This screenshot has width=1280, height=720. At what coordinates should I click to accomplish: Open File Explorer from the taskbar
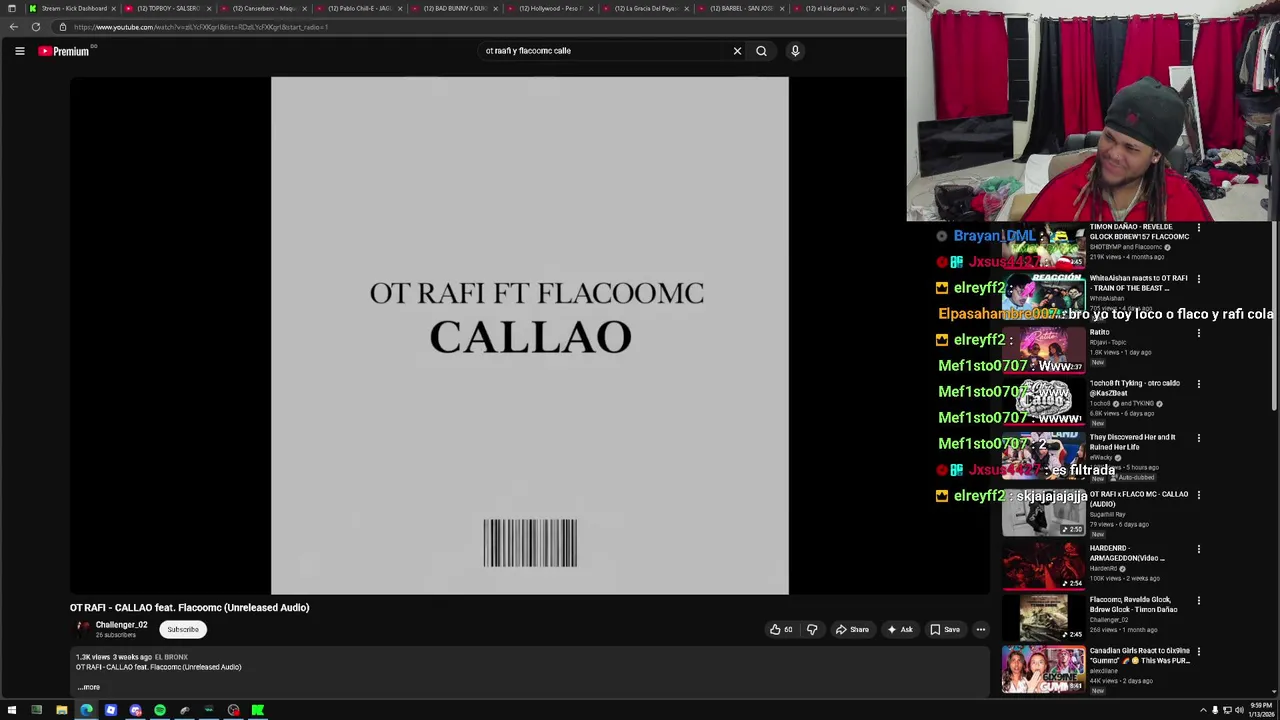tap(61, 710)
